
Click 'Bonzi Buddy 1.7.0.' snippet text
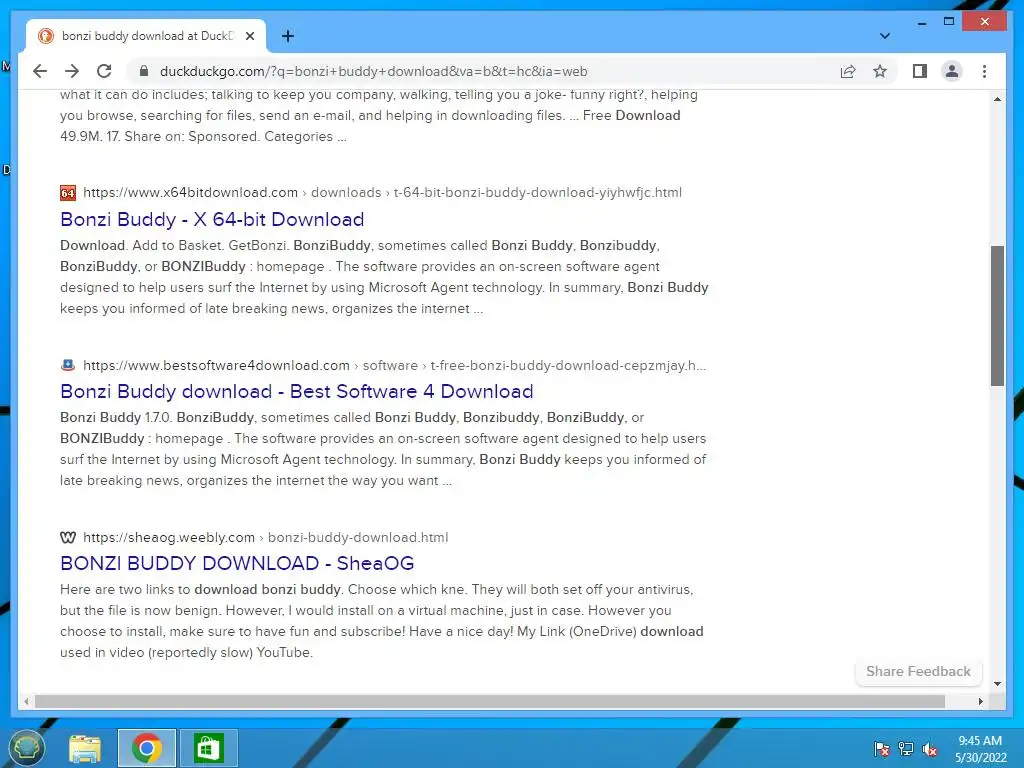pyautogui.click(x=116, y=417)
